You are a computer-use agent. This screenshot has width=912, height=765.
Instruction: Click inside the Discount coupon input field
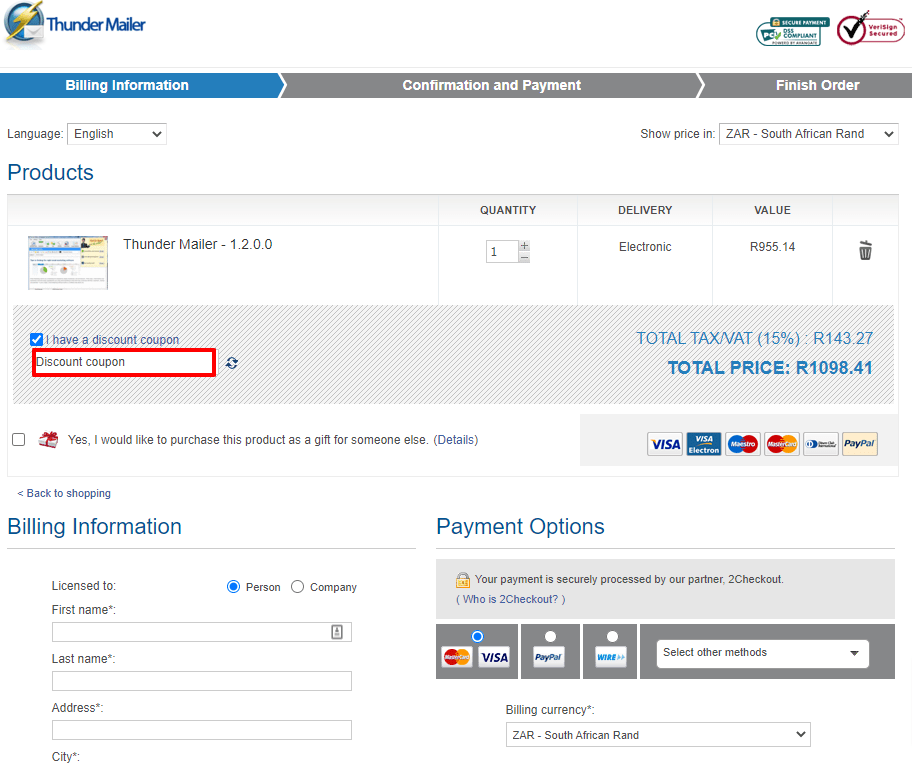(123, 362)
